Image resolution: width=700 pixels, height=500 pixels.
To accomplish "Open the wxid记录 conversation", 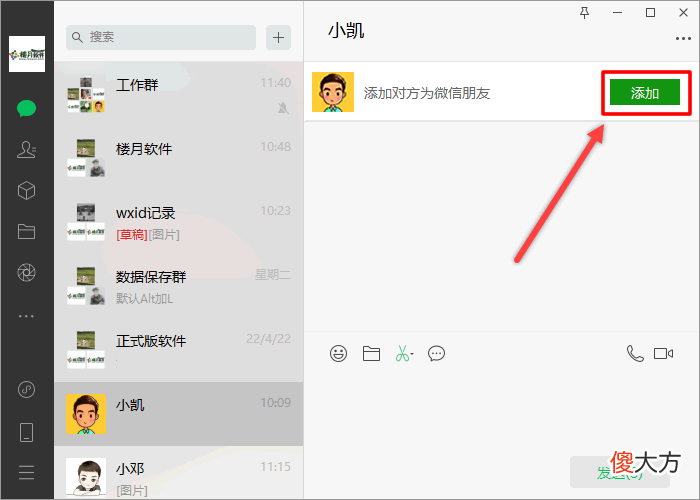I will 179,222.
